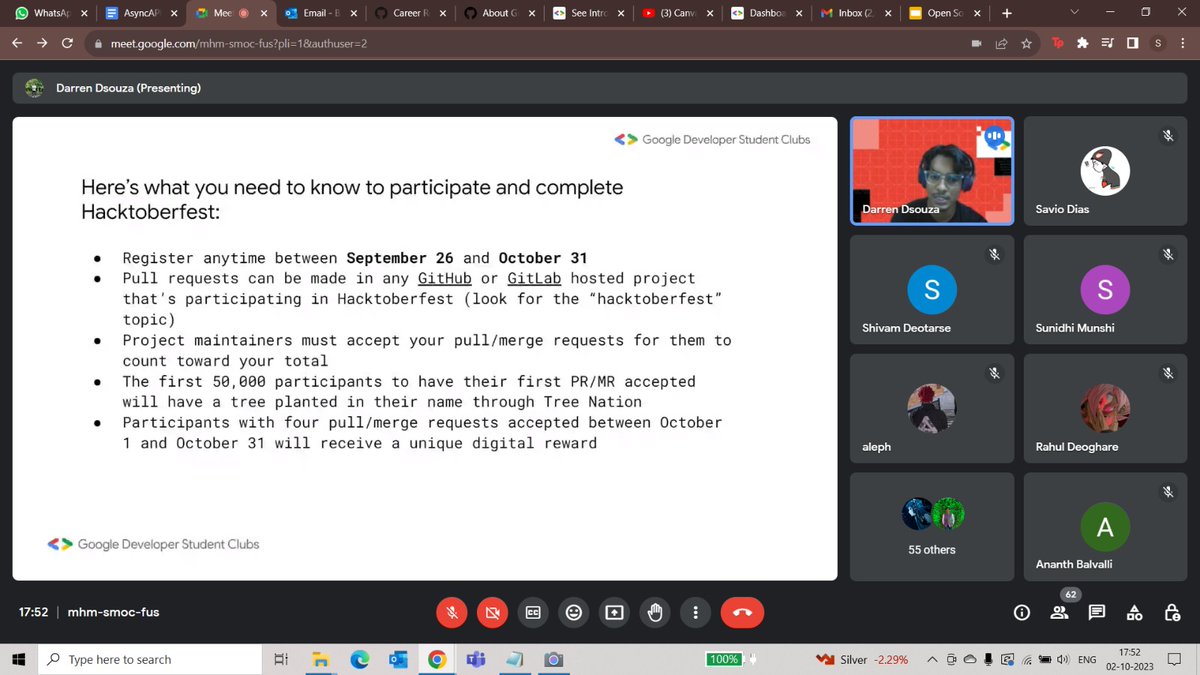
Task: Open more options three-dot menu
Action: coord(696,612)
